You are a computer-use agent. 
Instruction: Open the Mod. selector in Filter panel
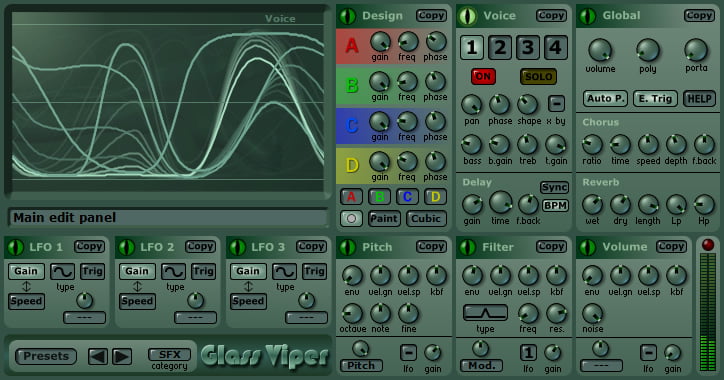pyautogui.click(x=482, y=366)
